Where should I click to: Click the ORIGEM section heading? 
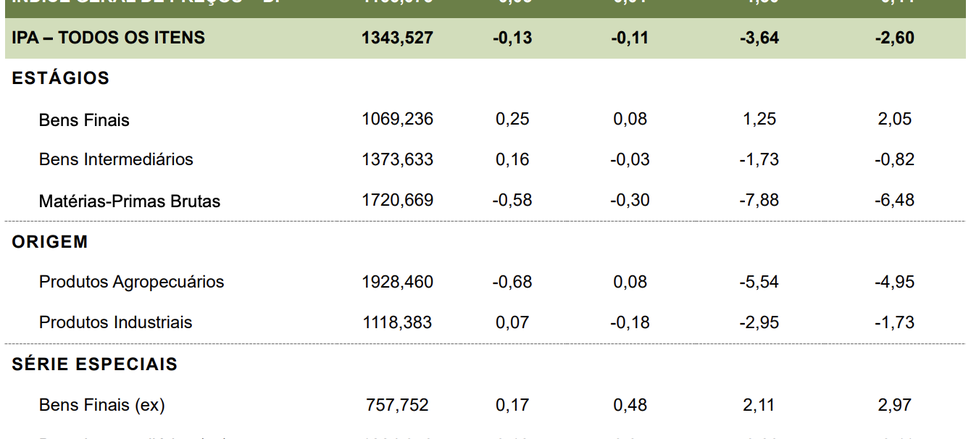[x=50, y=242]
